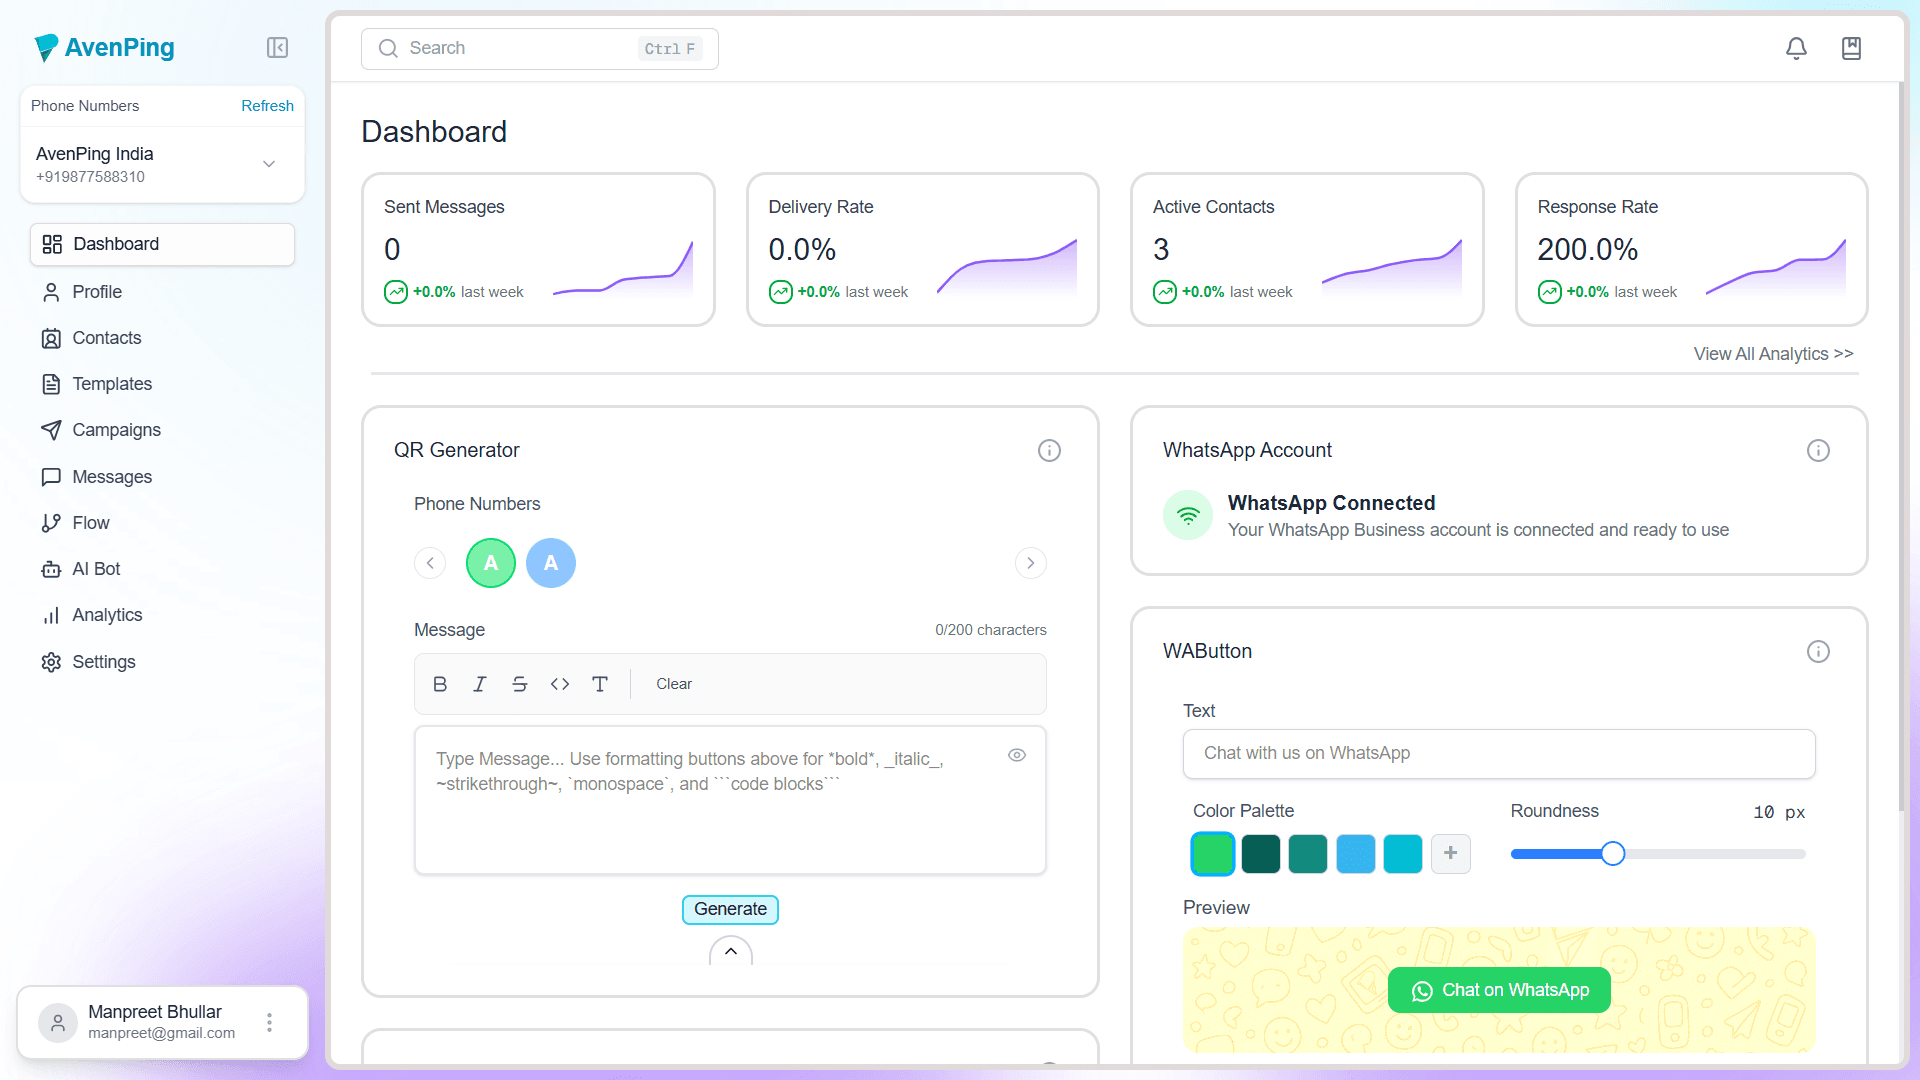
Task: Expand AvenPing India phone number dropdown
Action: (x=269, y=164)
